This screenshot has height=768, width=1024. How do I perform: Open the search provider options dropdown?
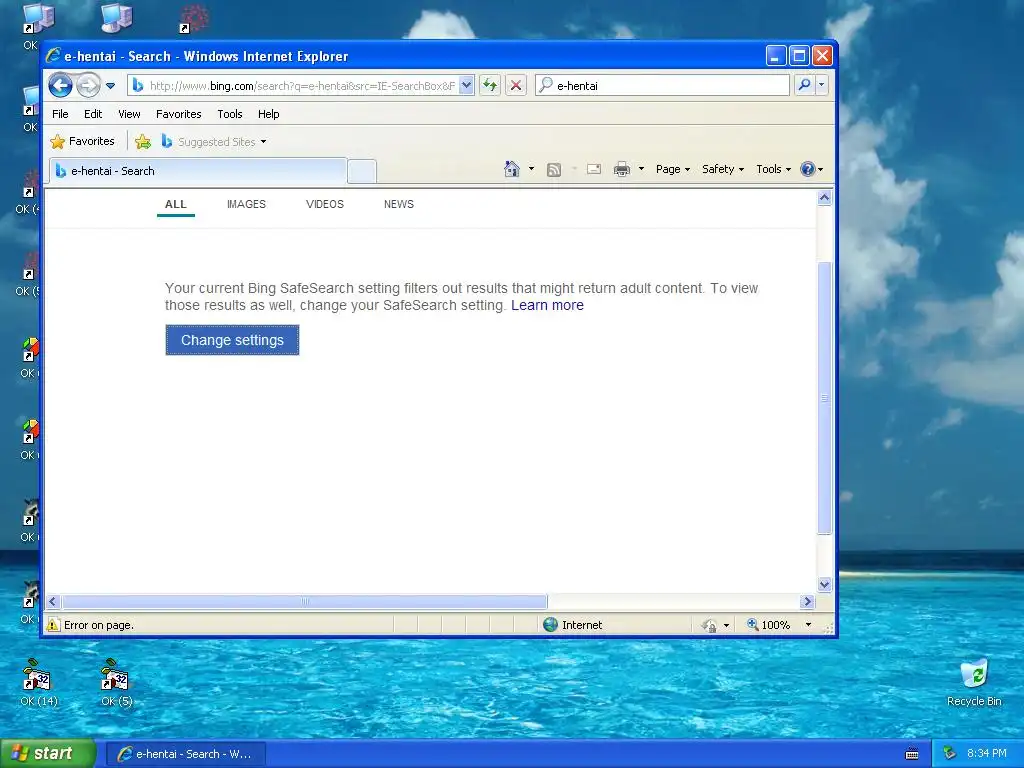click(822, 85)
